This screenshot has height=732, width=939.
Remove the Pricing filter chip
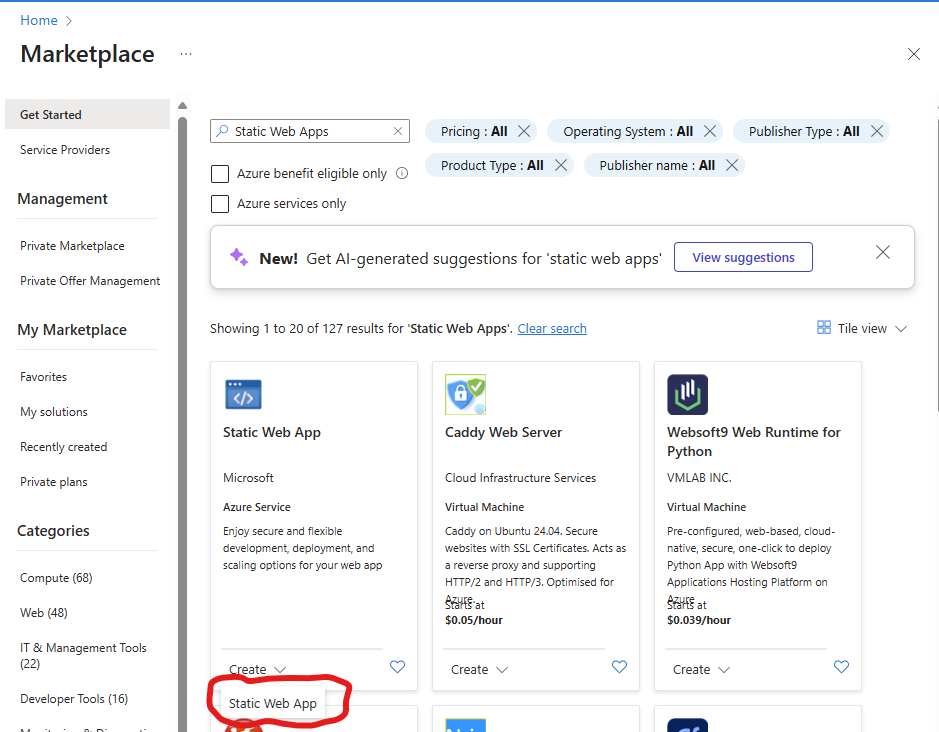524,131
